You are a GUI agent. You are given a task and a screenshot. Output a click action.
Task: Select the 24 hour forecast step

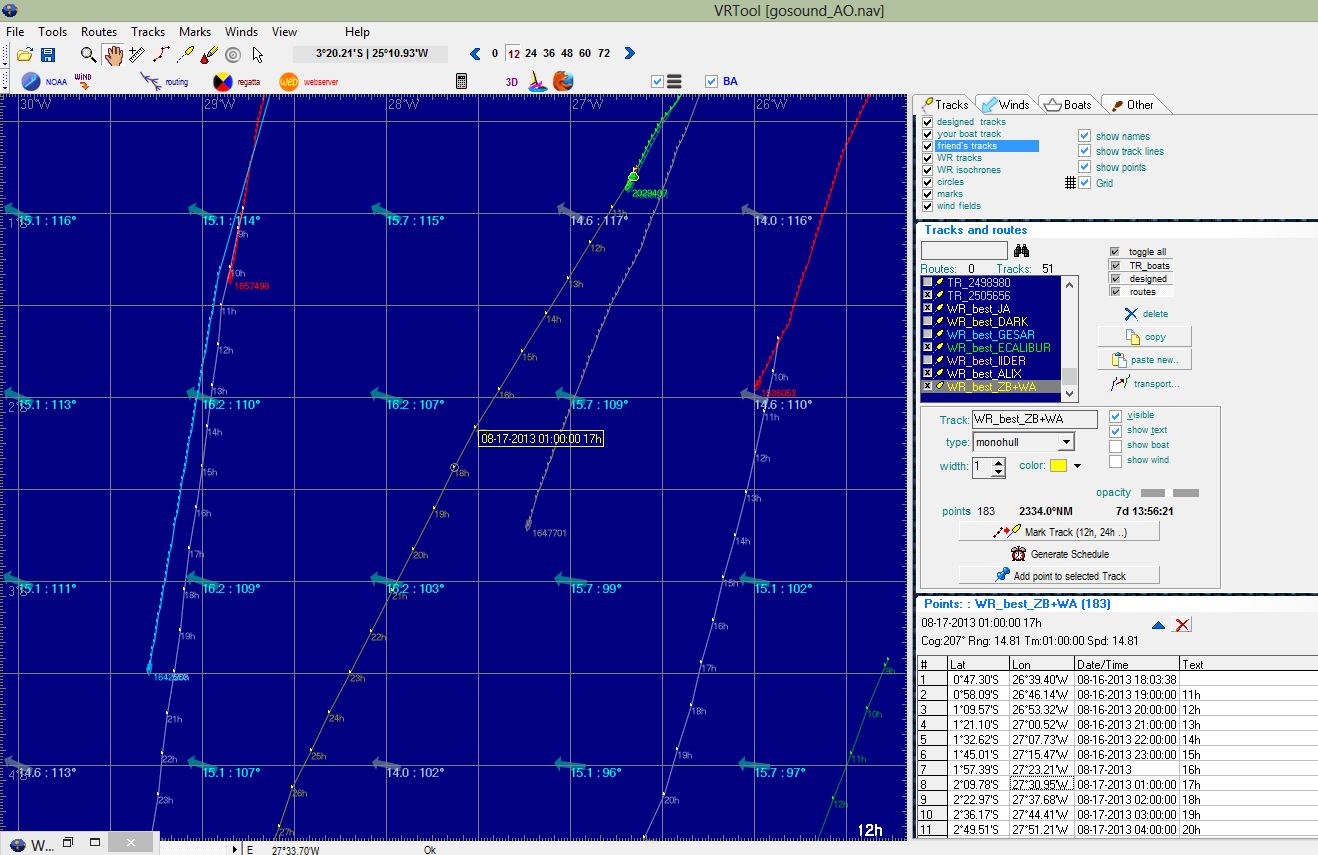coord(530,54)
